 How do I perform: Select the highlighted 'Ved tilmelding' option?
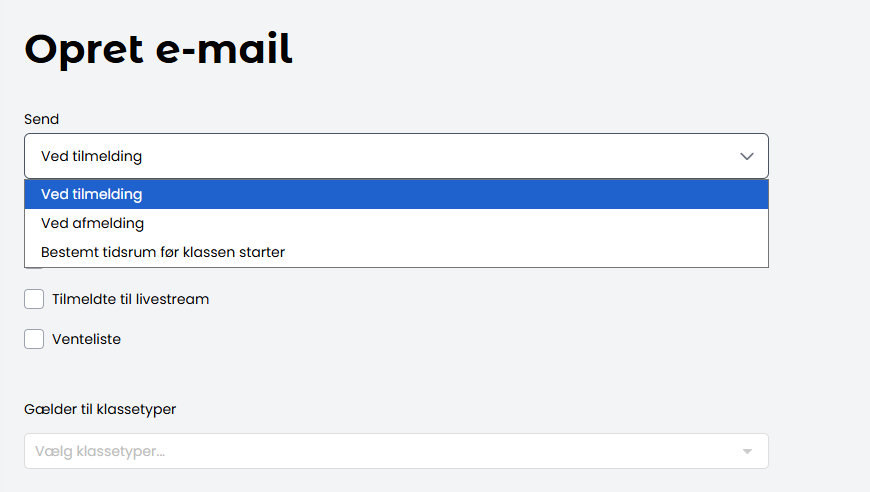click(92, 194)
